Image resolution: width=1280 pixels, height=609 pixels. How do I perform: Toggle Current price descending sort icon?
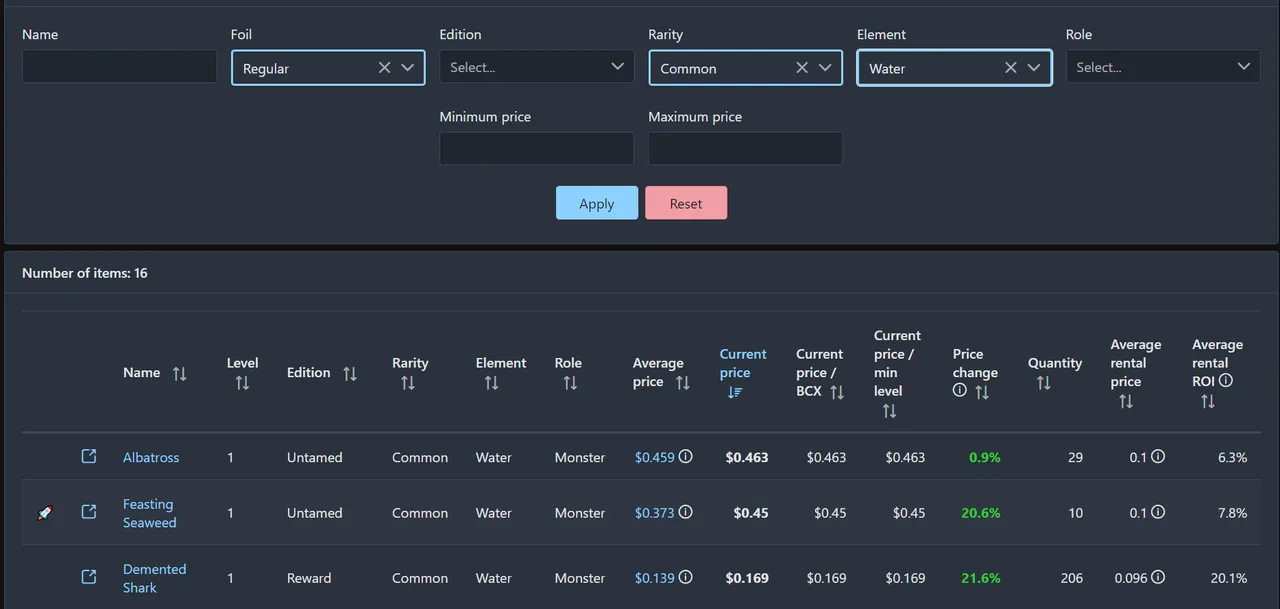[x=736, y=392]
